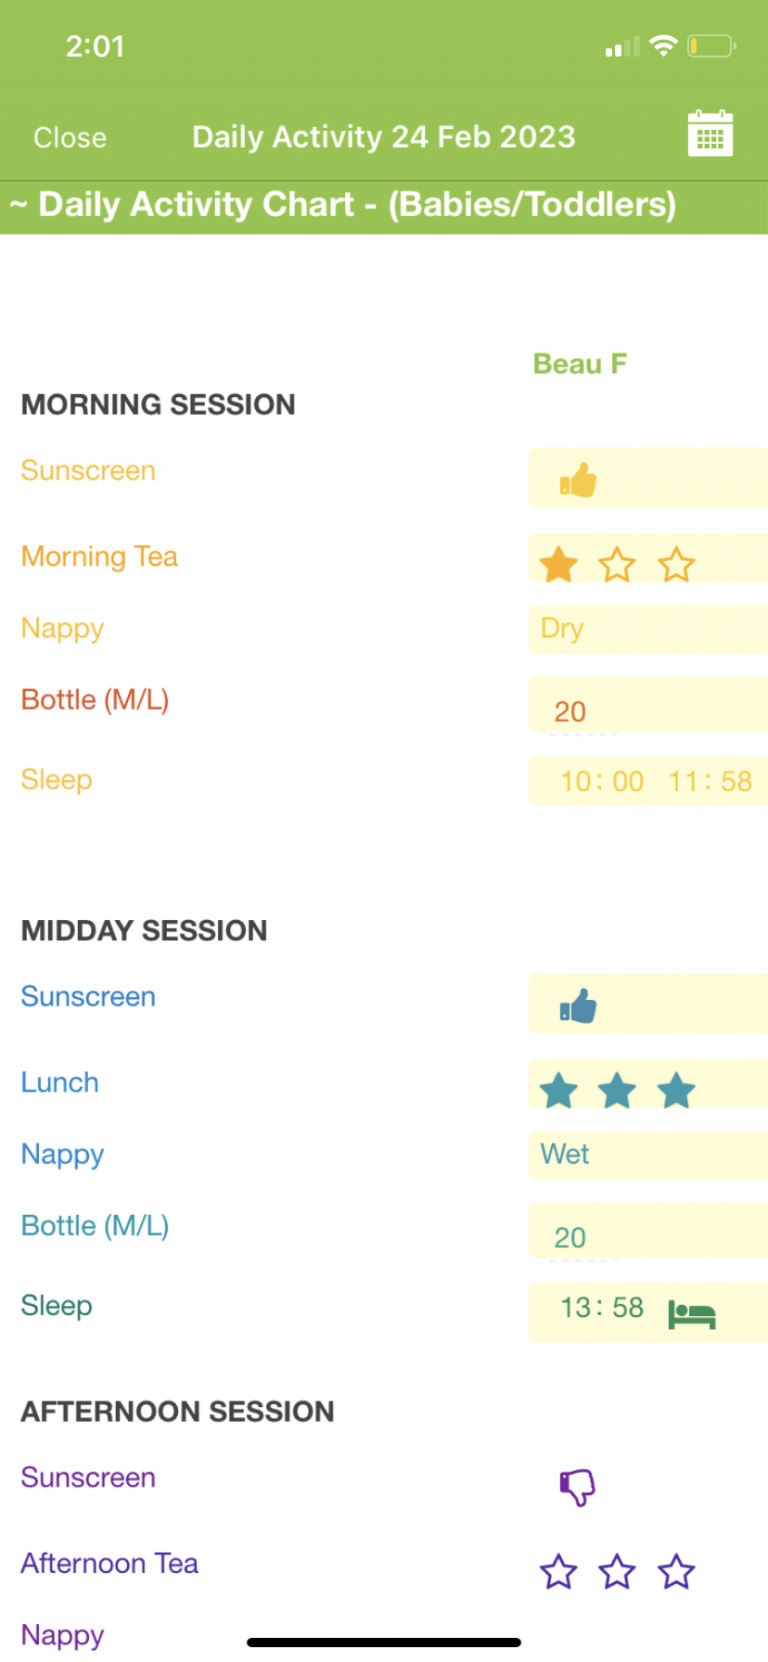The height and width of the screenshot is (1662, 768).
Task: Tap the morning Sunscreen thumbs-up icon
Action: (x=578, y=481)
